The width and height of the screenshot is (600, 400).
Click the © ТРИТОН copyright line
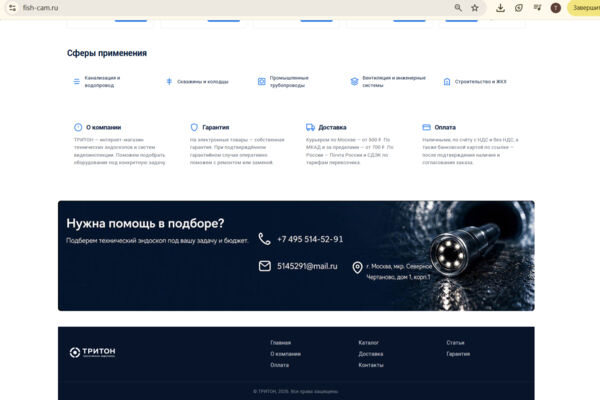295,391
